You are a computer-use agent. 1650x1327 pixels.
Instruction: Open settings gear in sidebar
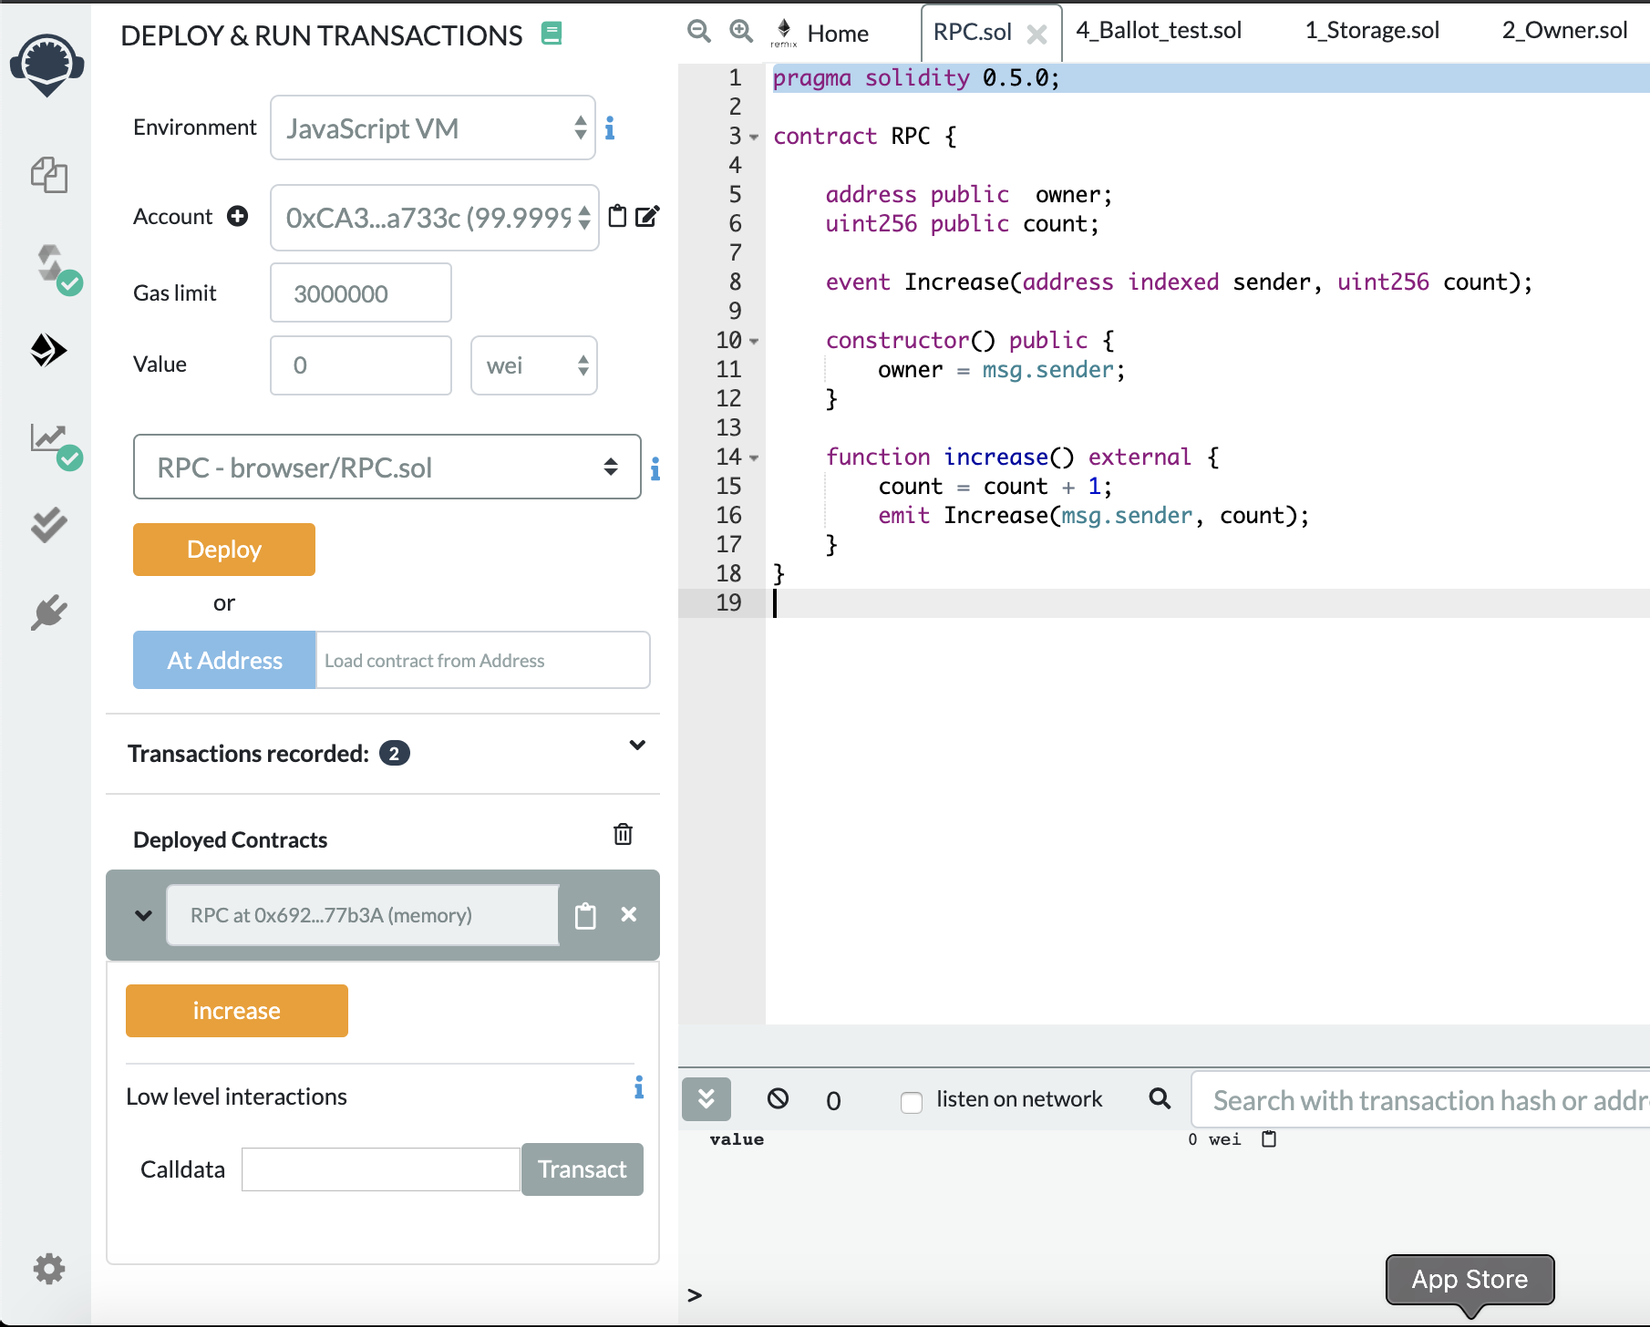tap(48, 1268)
